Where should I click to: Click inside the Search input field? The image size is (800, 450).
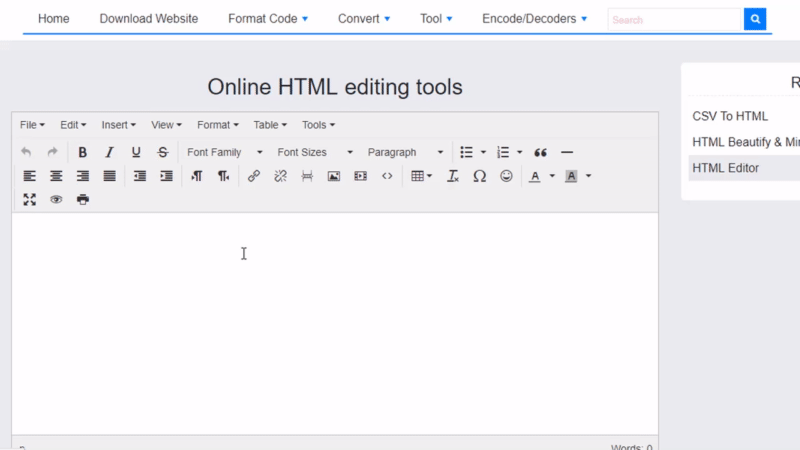(x=674, y=19)
